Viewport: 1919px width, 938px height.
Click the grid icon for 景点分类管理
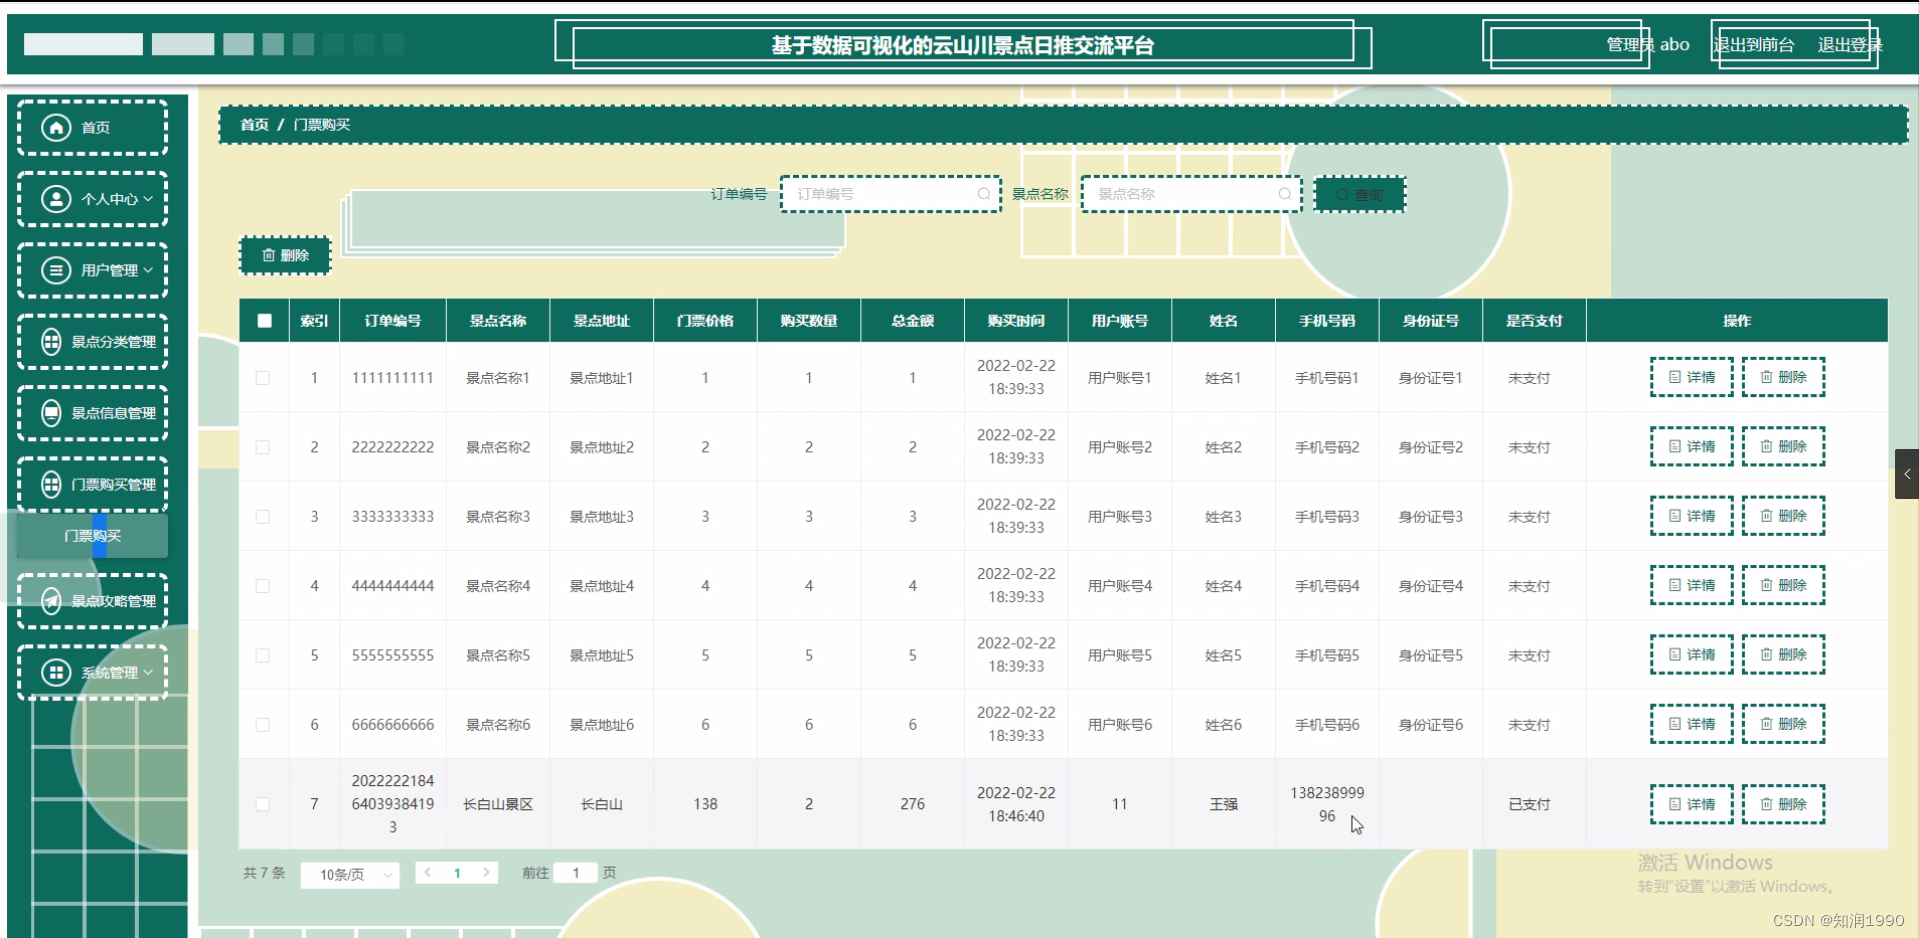point(51,342)
